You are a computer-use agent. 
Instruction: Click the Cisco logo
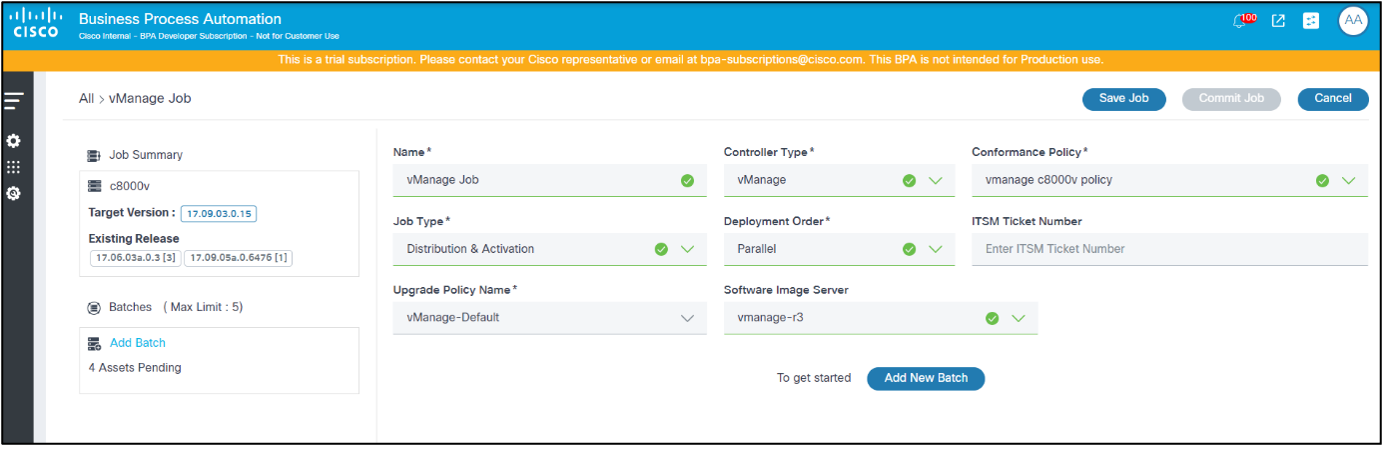click(x=35, y=24)
